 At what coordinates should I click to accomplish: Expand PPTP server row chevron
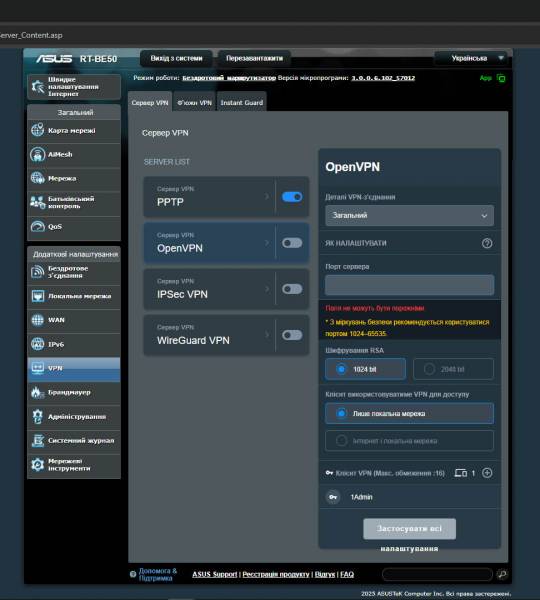pyautogui.click(x=267, y=196)
